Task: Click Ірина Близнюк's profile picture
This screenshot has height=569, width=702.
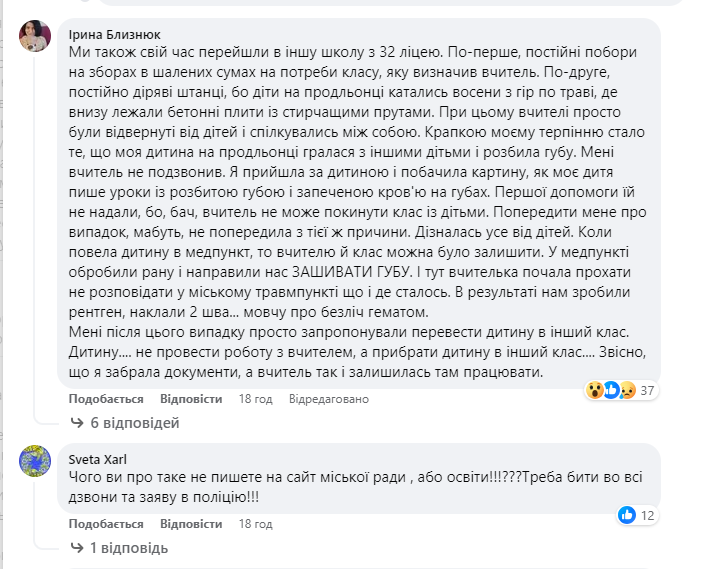Action: [x=35, y=36]
